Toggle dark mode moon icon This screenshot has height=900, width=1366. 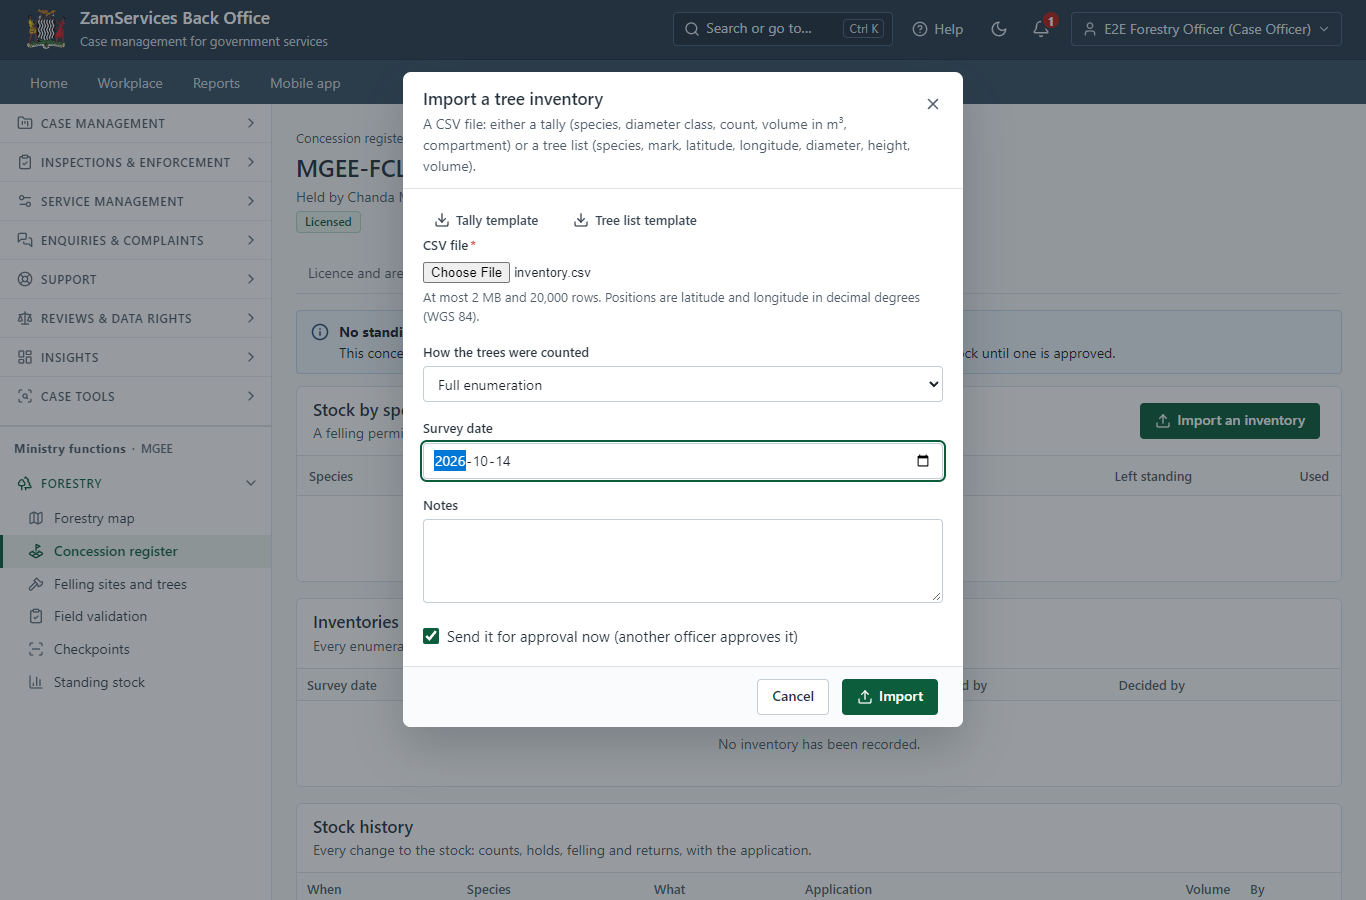pos(998,29)
